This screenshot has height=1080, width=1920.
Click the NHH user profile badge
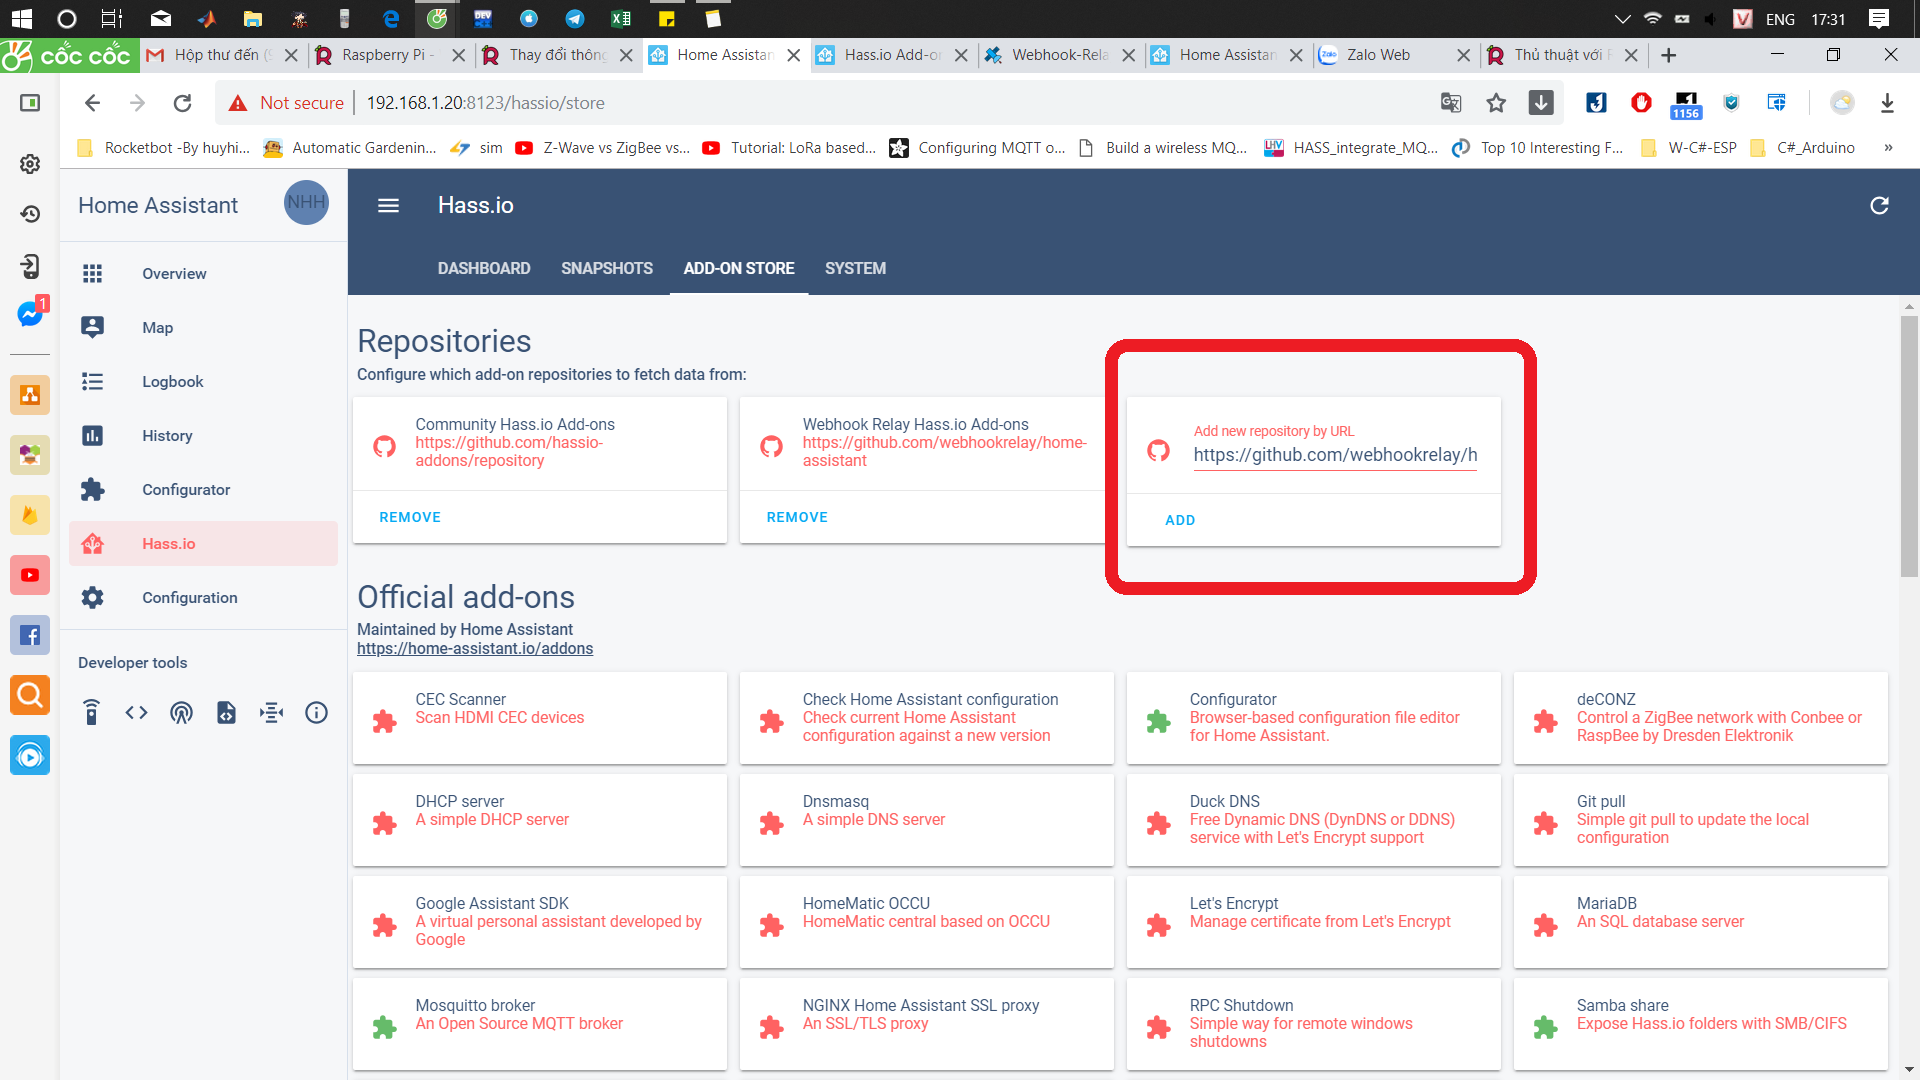tap(306, 203)
